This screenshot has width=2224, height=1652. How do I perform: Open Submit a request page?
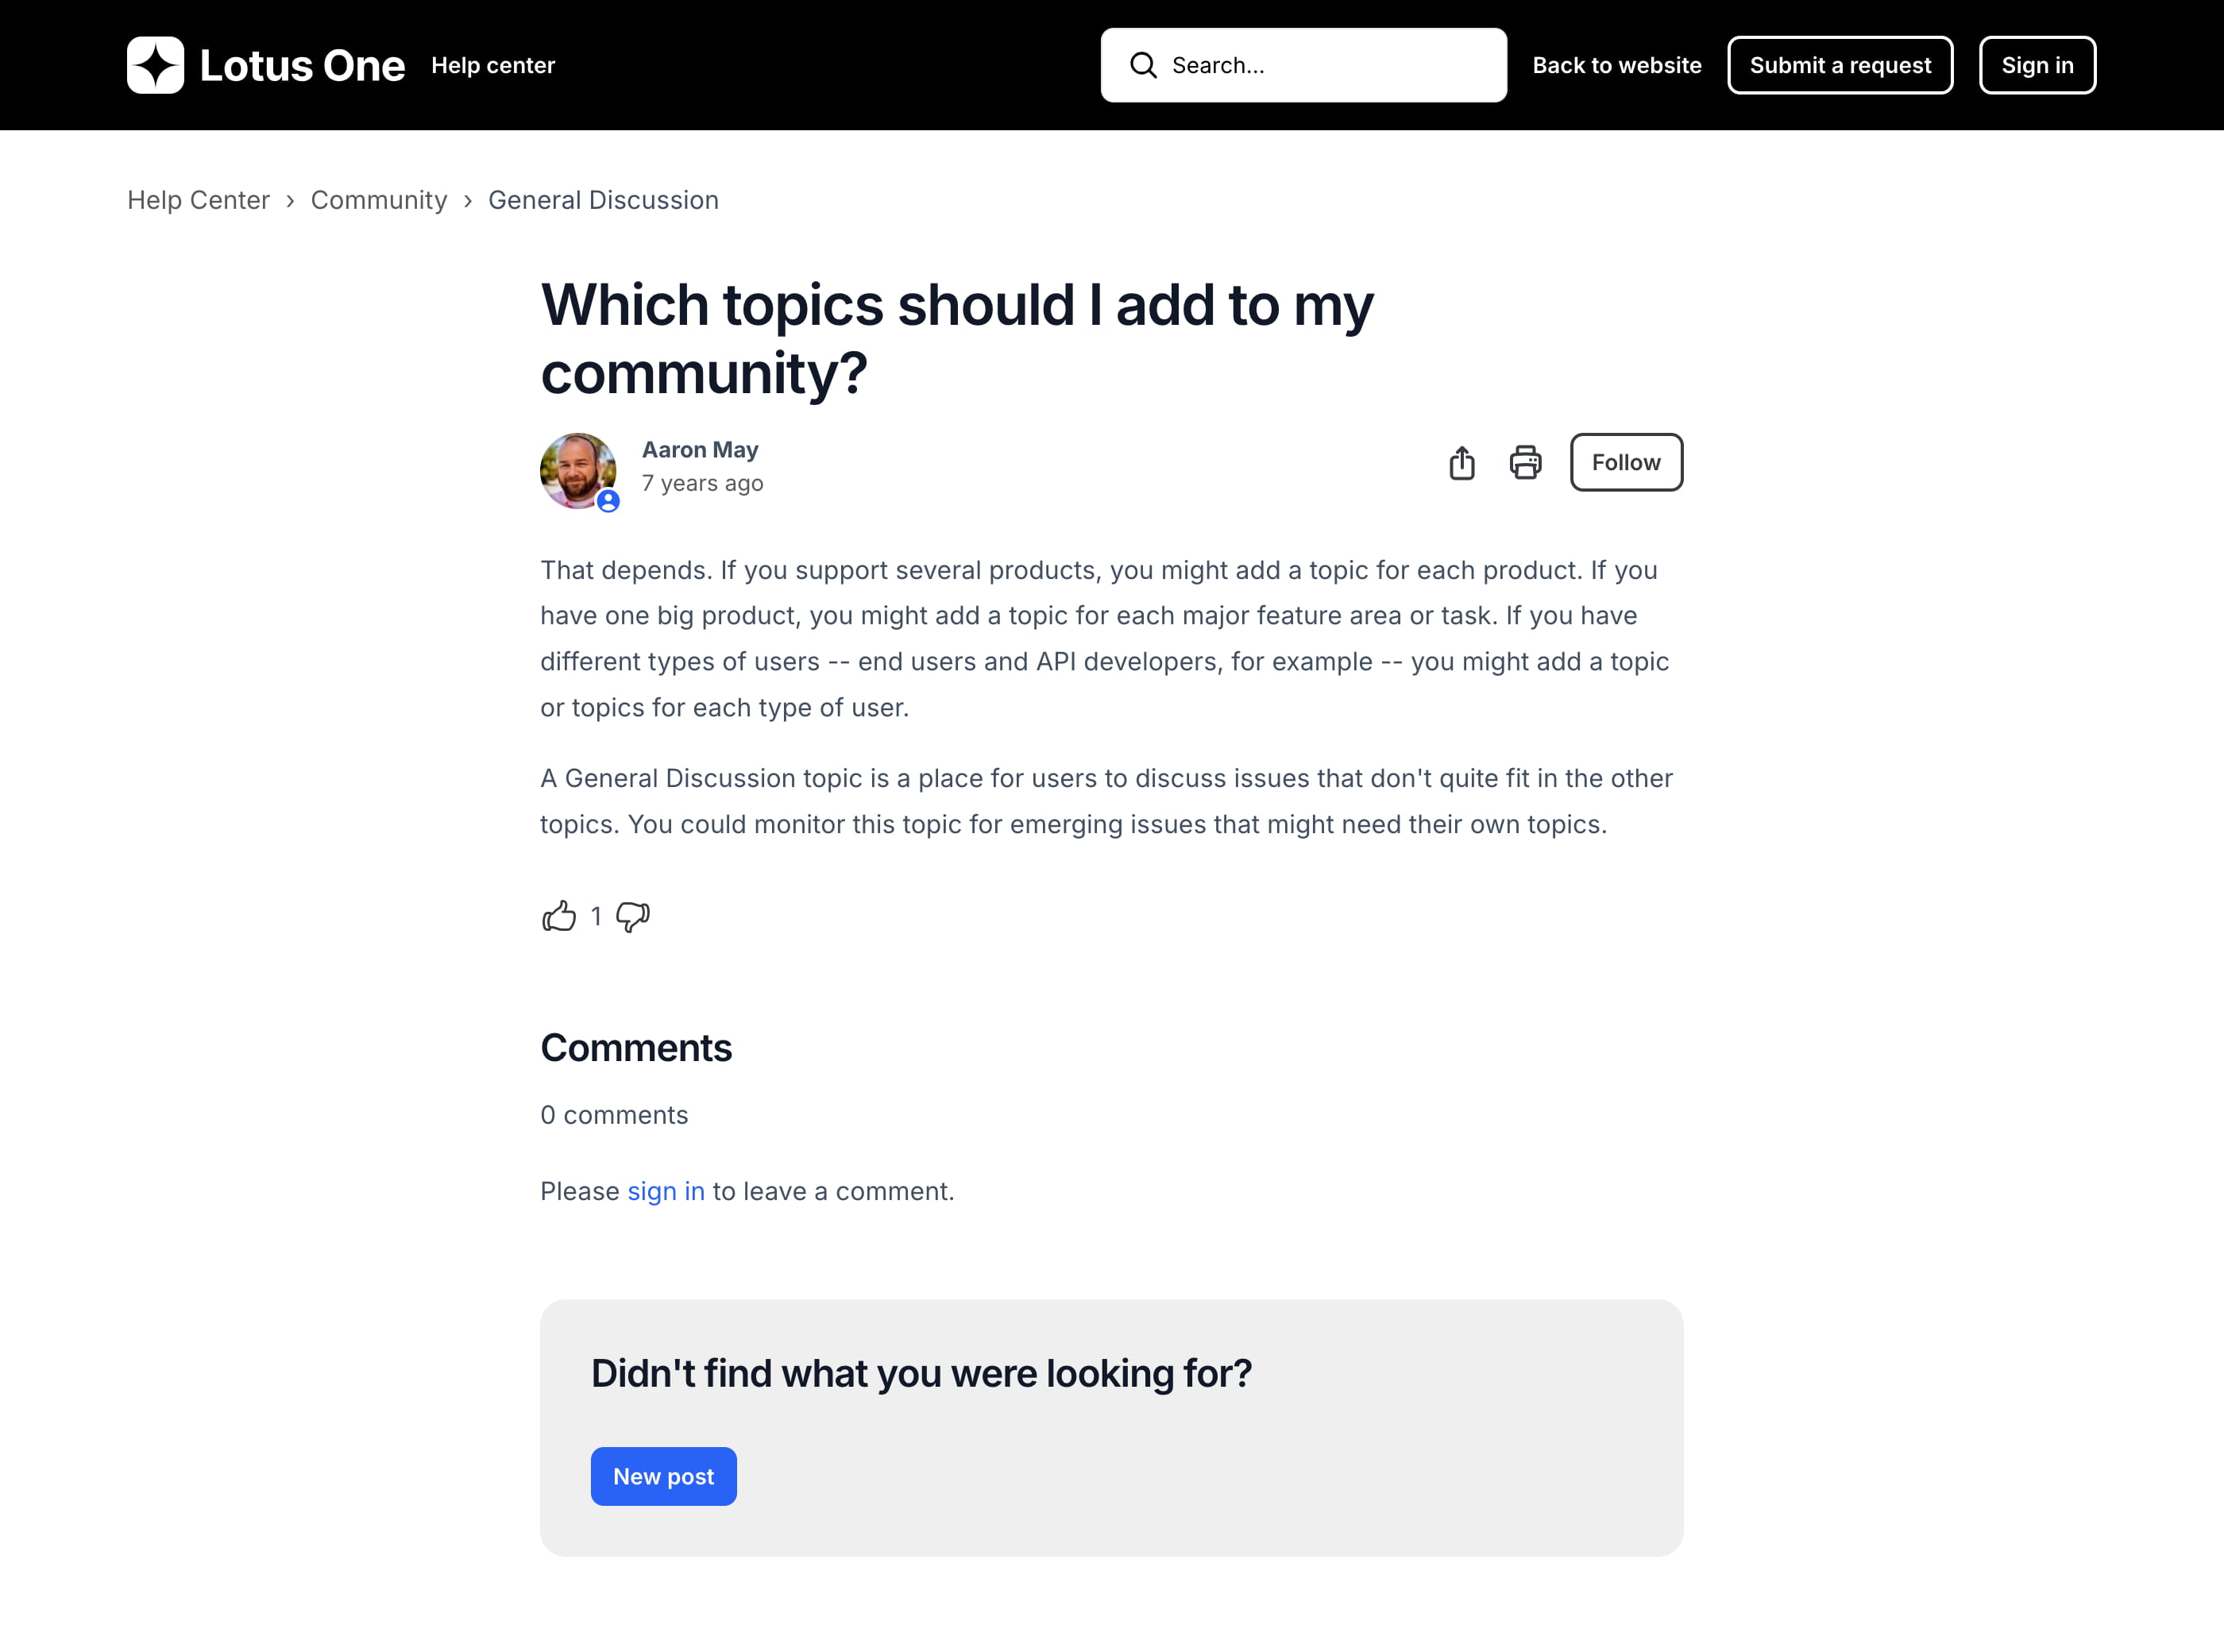[x=1839, y=65]
